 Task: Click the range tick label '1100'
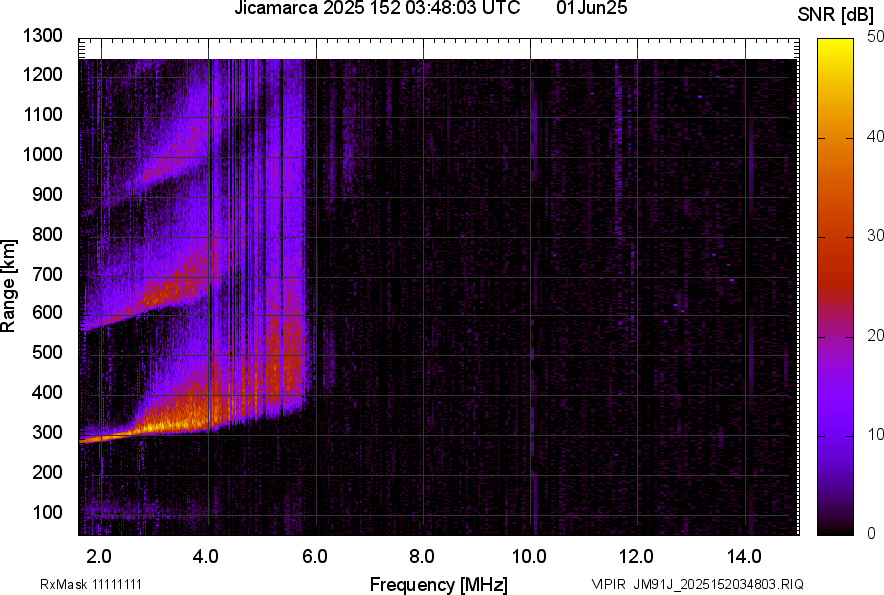[43, 114]
